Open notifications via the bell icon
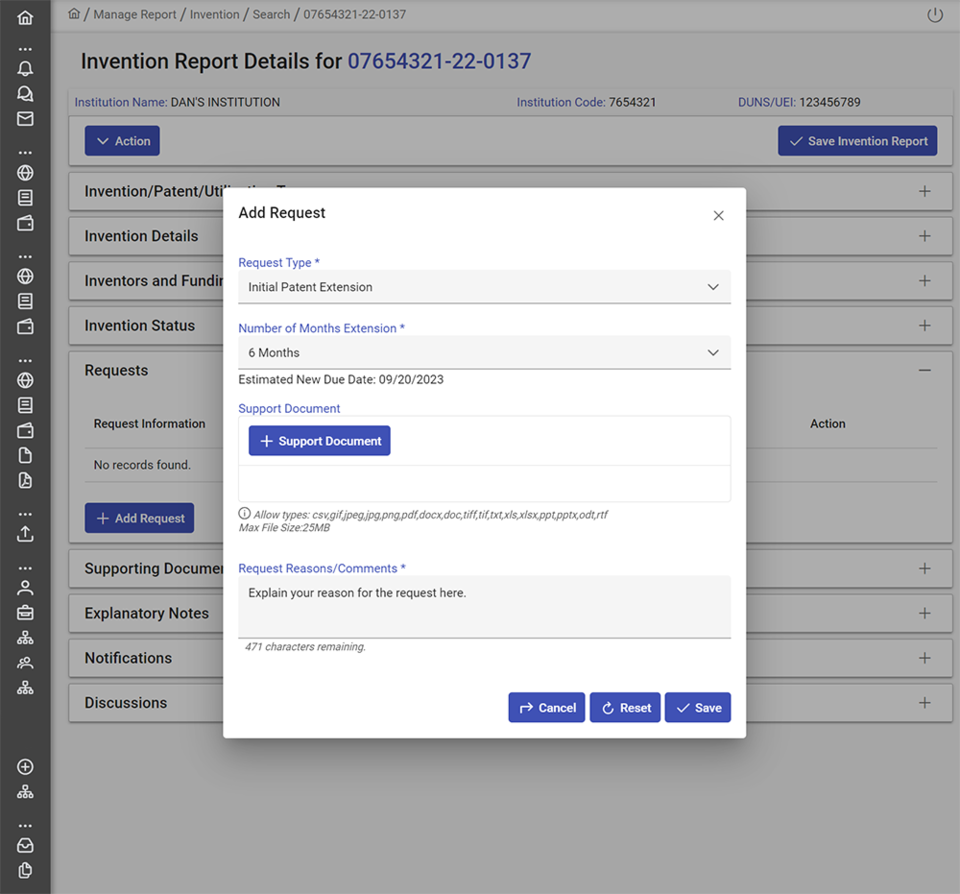Image resolution: width=960 pixels, height=894 pixels. click(x=25, y=68)
